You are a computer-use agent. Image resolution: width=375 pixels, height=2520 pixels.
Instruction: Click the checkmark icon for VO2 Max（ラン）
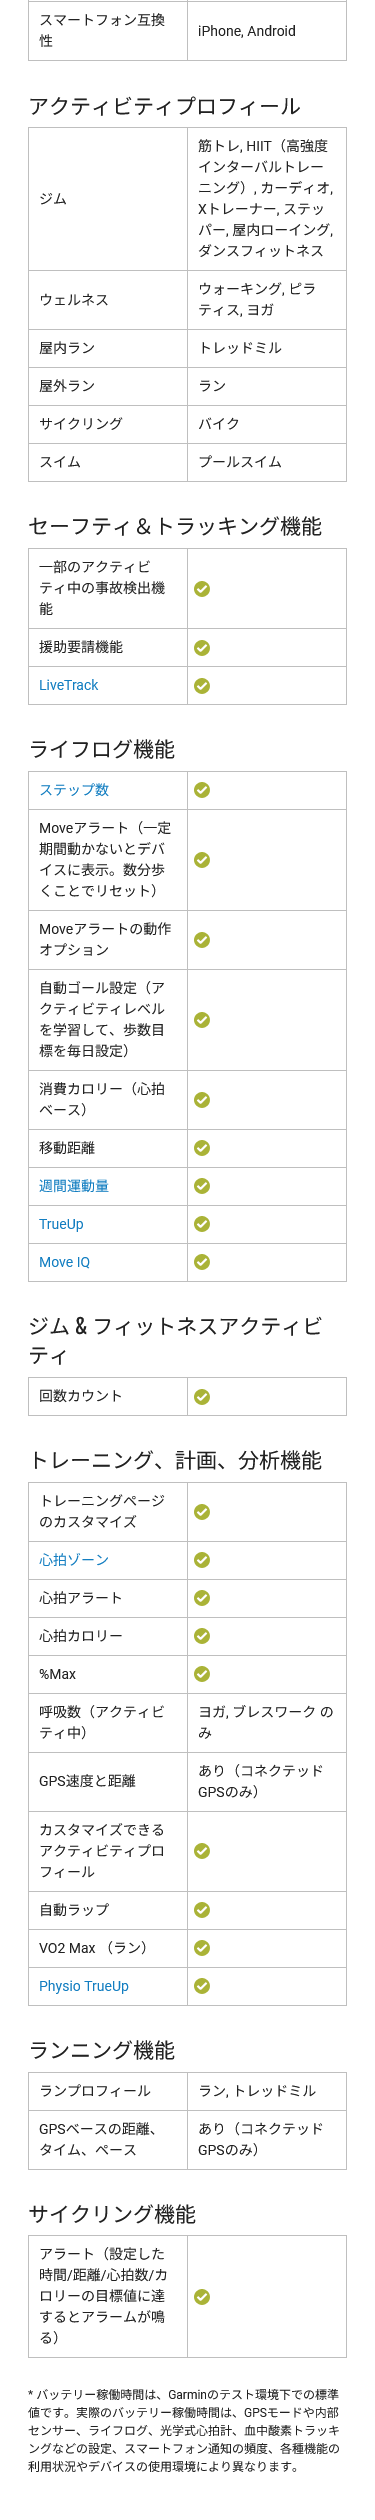point(202,1948)
